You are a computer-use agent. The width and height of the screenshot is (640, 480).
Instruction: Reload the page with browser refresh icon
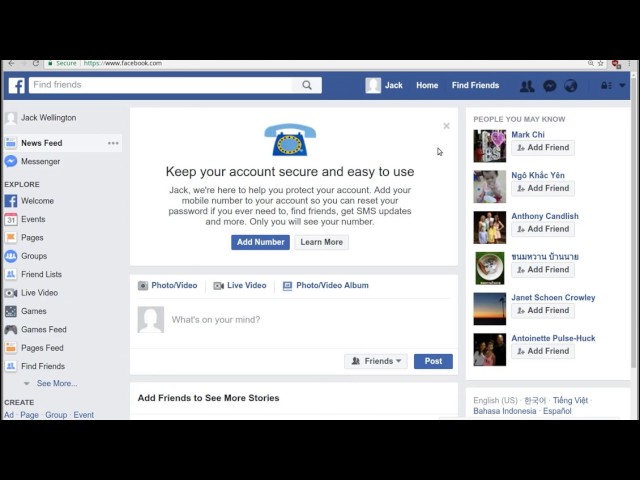pyautogui.click(x=36, y=63)
